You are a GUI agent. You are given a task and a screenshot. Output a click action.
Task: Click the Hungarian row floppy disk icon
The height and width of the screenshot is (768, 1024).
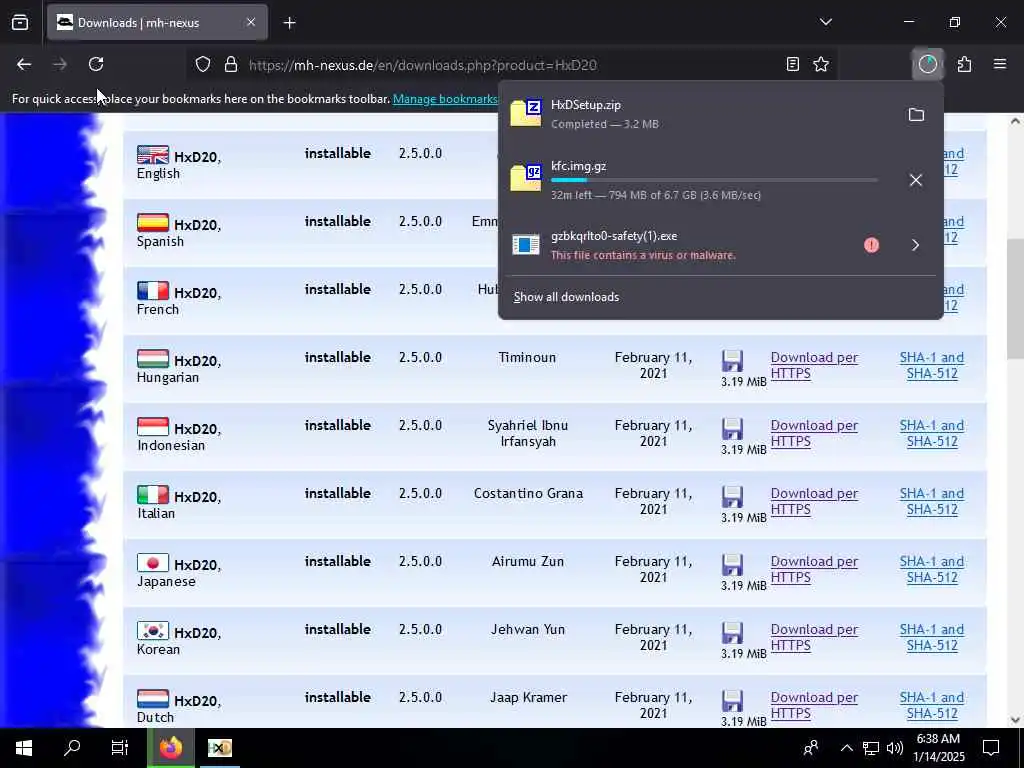click(732, 360)
